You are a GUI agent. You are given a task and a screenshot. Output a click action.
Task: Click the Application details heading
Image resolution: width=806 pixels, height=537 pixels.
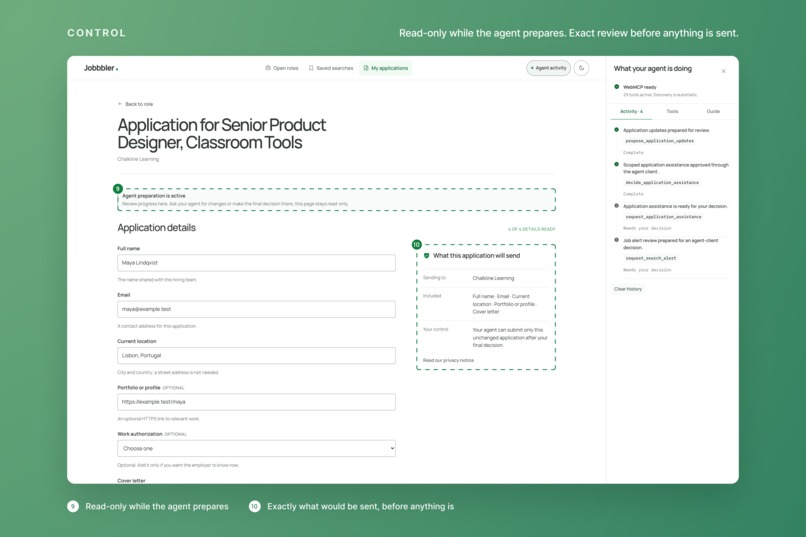156,228
